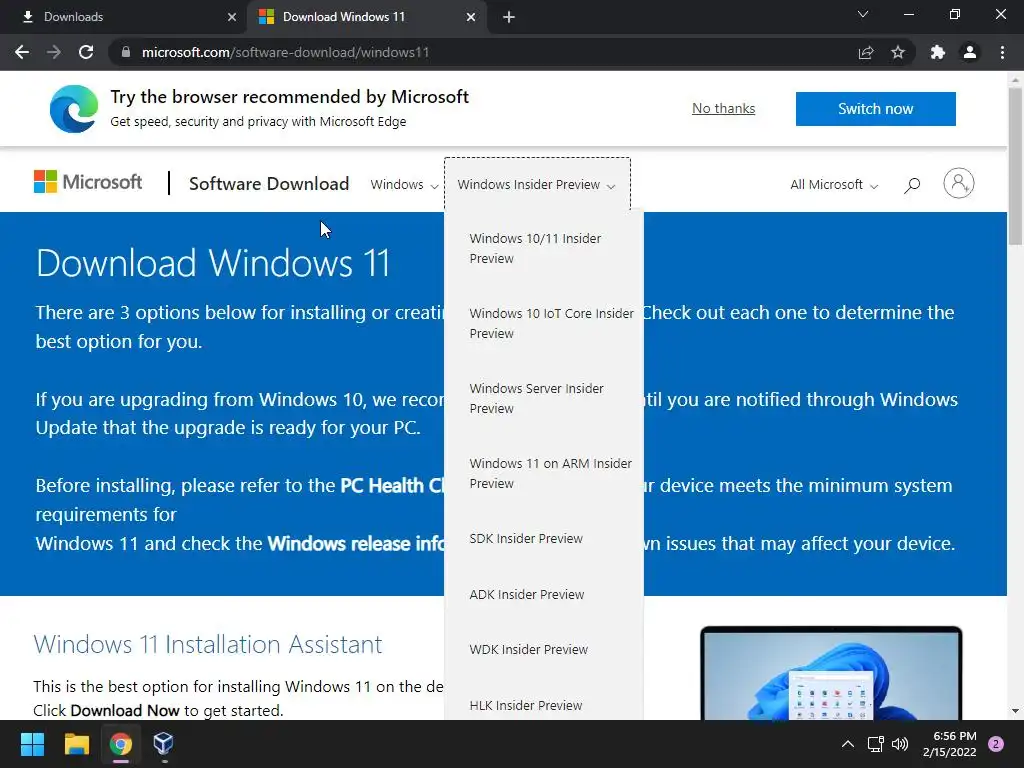Select the Download Windows 11 tab

[366, 17]
